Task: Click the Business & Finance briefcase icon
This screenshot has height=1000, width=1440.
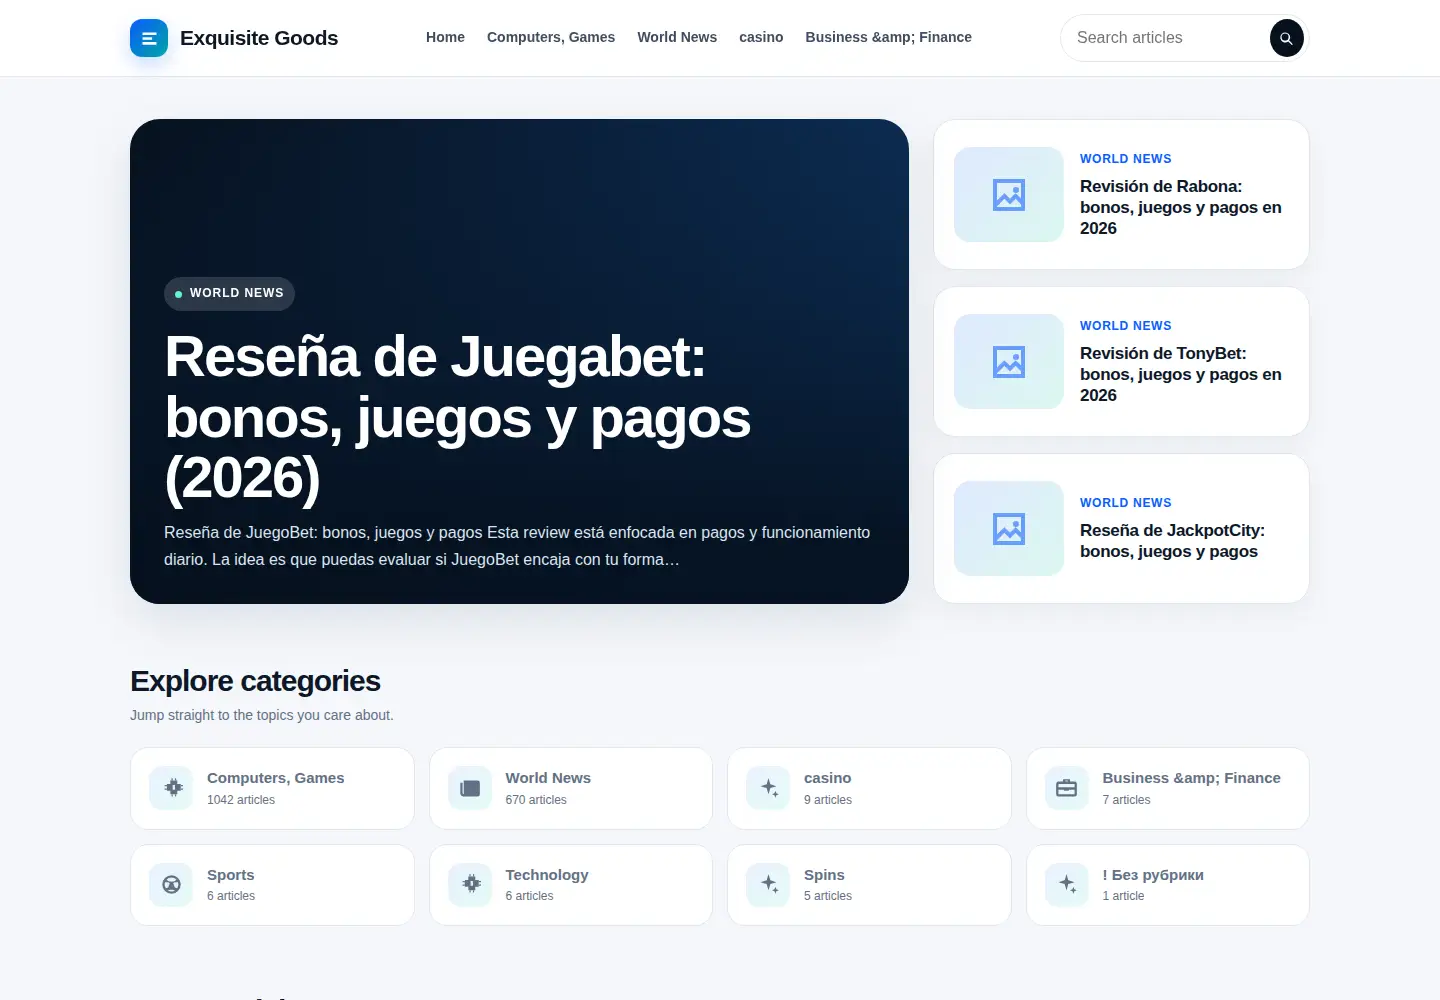Action: coord(1067,788)
